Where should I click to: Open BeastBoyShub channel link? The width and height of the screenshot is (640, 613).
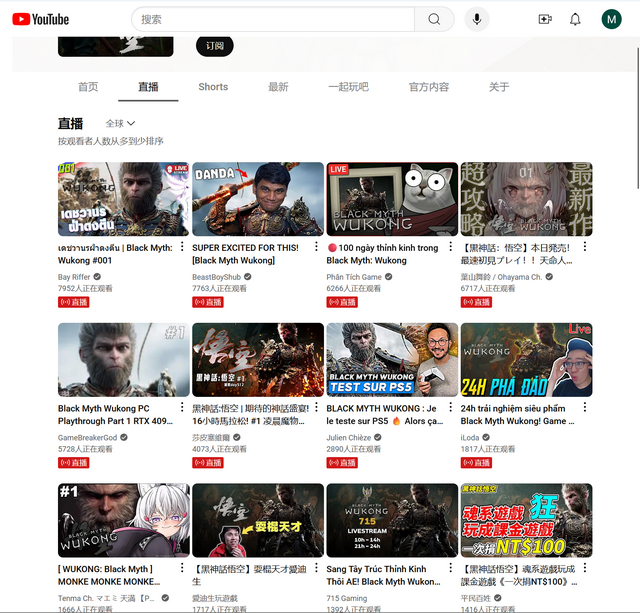216,277
